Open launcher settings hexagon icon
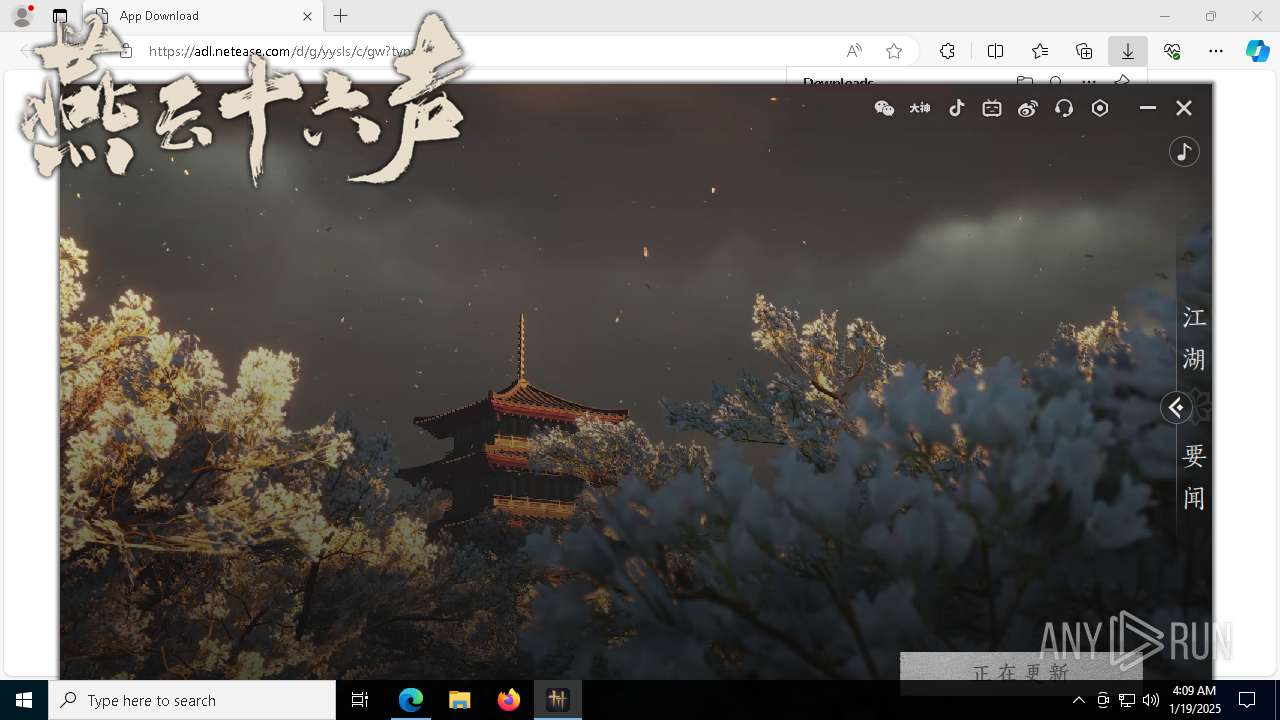 click(x=1100, y=108)
